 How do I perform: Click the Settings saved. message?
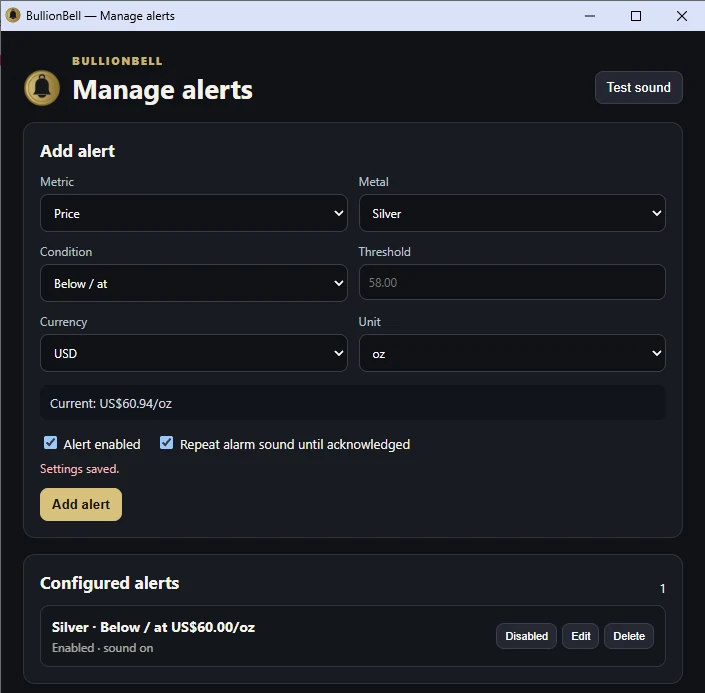(x=80, y=469)
